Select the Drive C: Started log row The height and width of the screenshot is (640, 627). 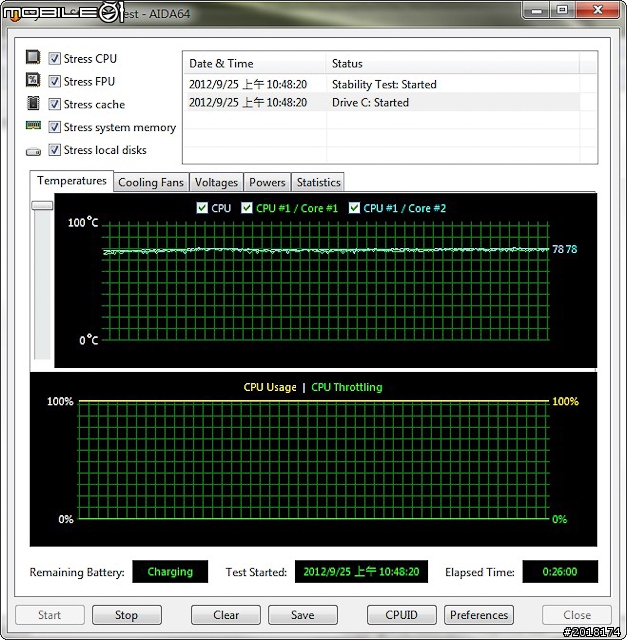382,102
